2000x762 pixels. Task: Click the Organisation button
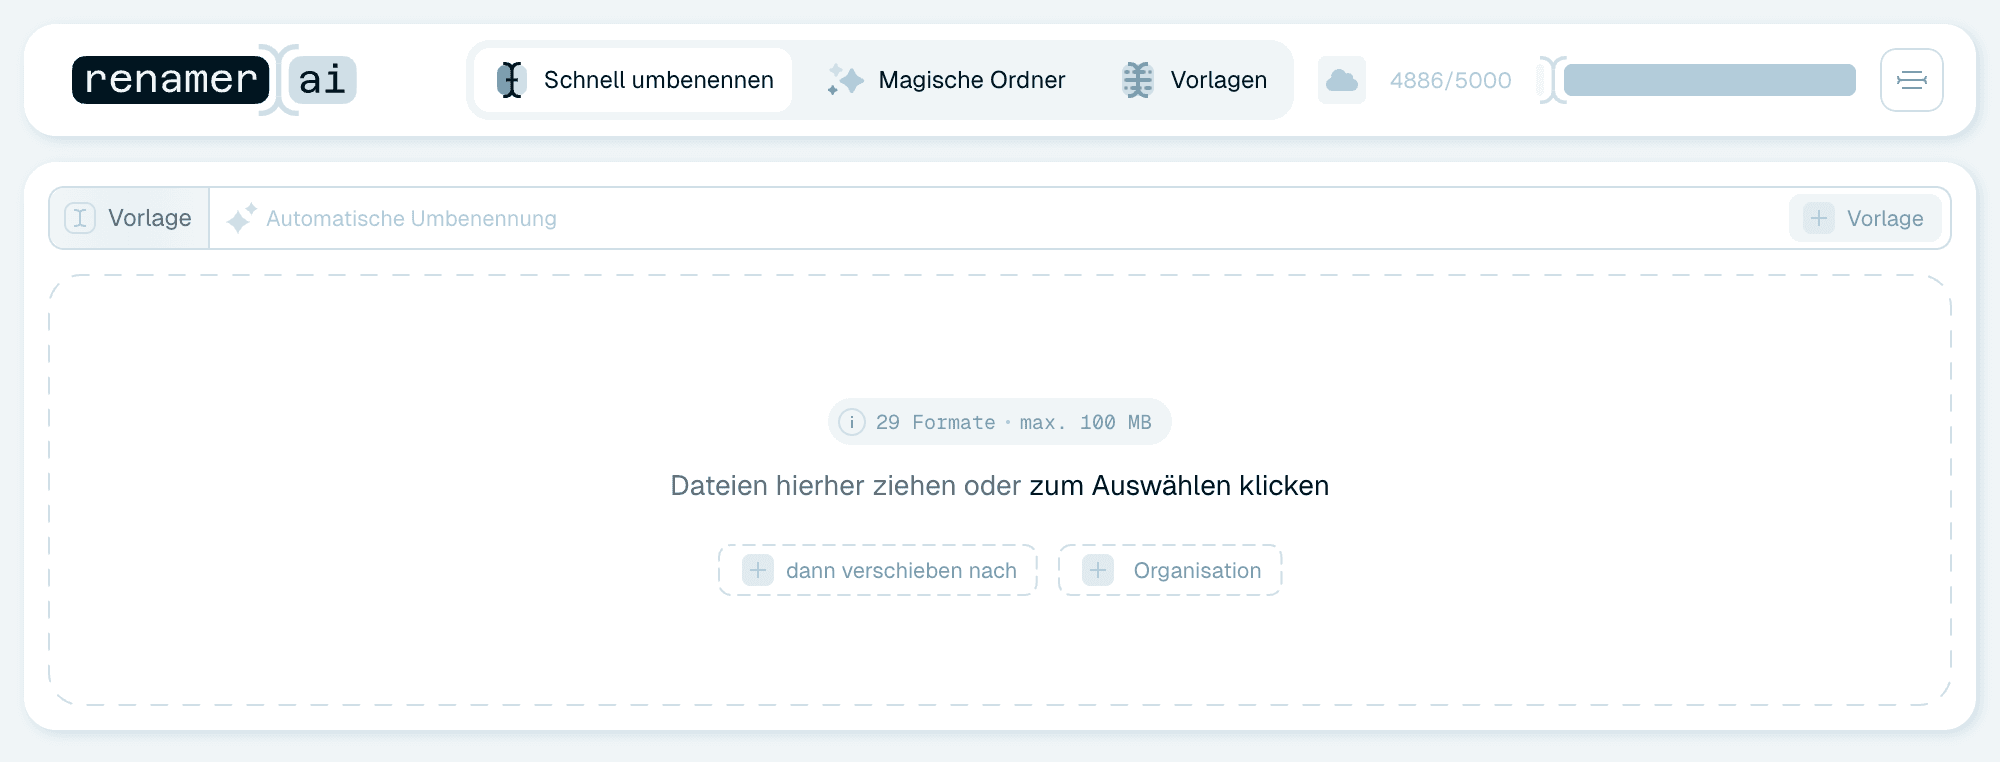pyautogui.click(x=1170, y=570)
